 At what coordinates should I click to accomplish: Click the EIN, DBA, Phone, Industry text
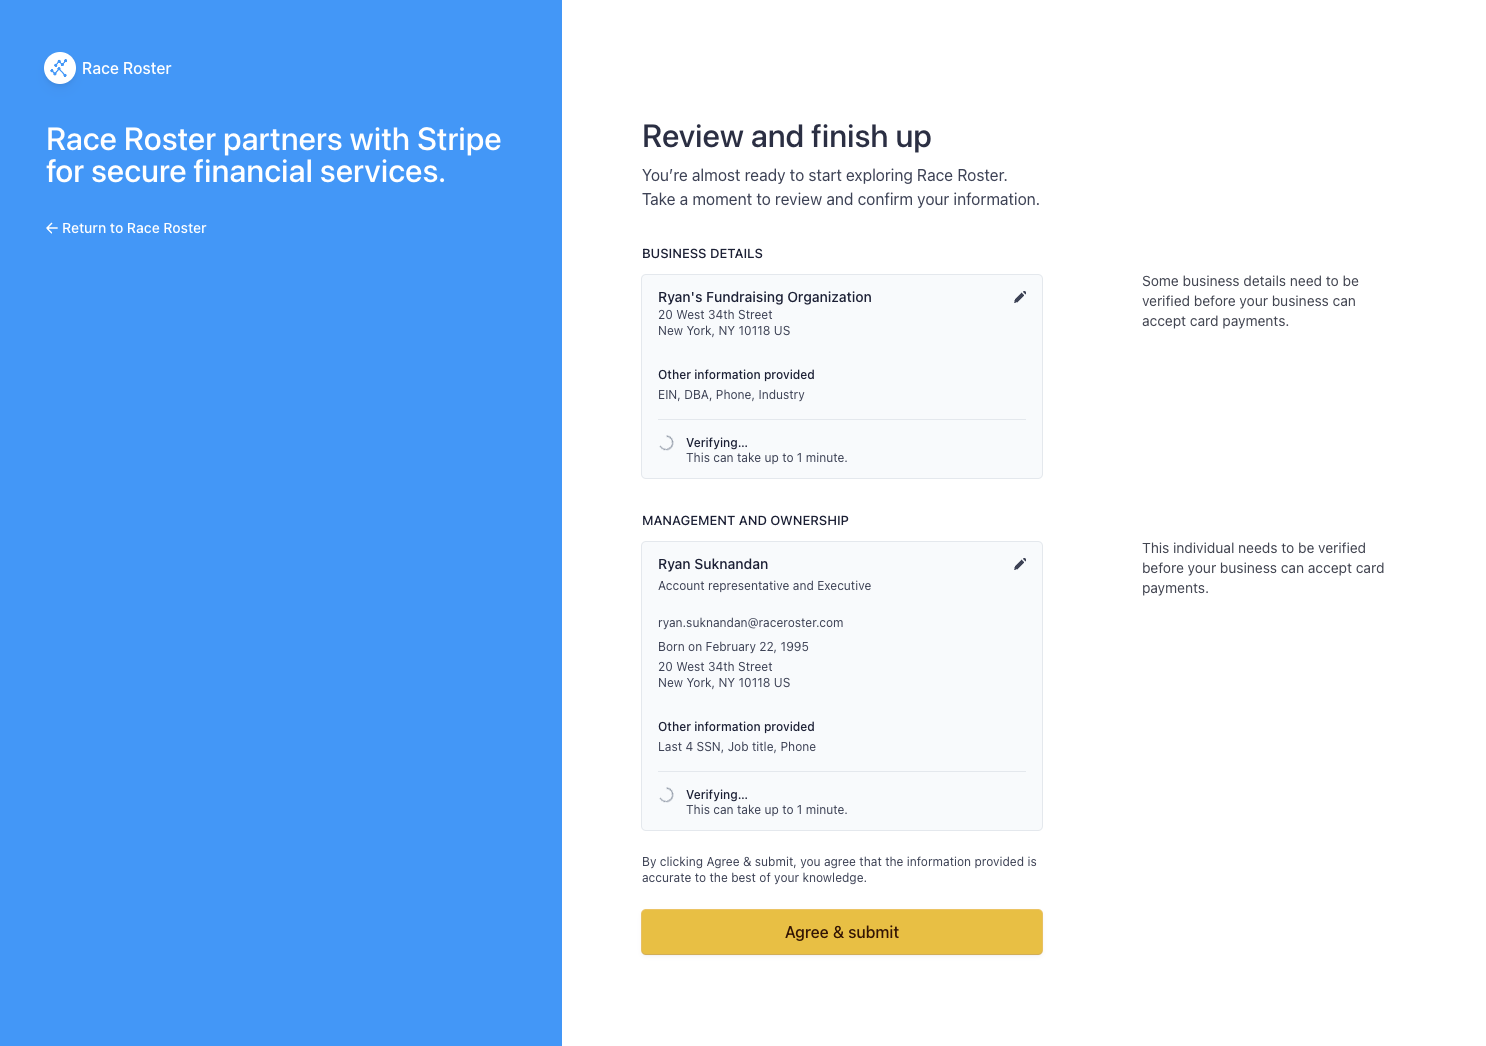(x=731, y=395)
